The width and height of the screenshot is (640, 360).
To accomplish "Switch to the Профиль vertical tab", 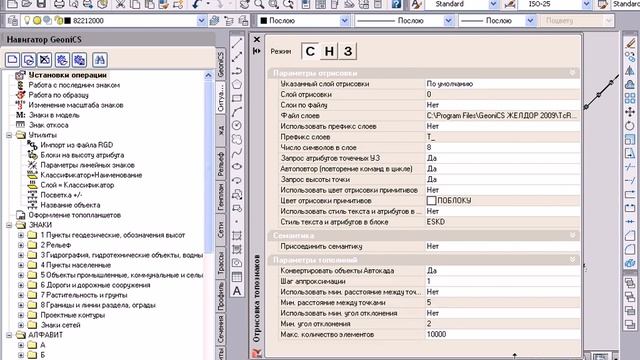I will click(x=220, y=296).
